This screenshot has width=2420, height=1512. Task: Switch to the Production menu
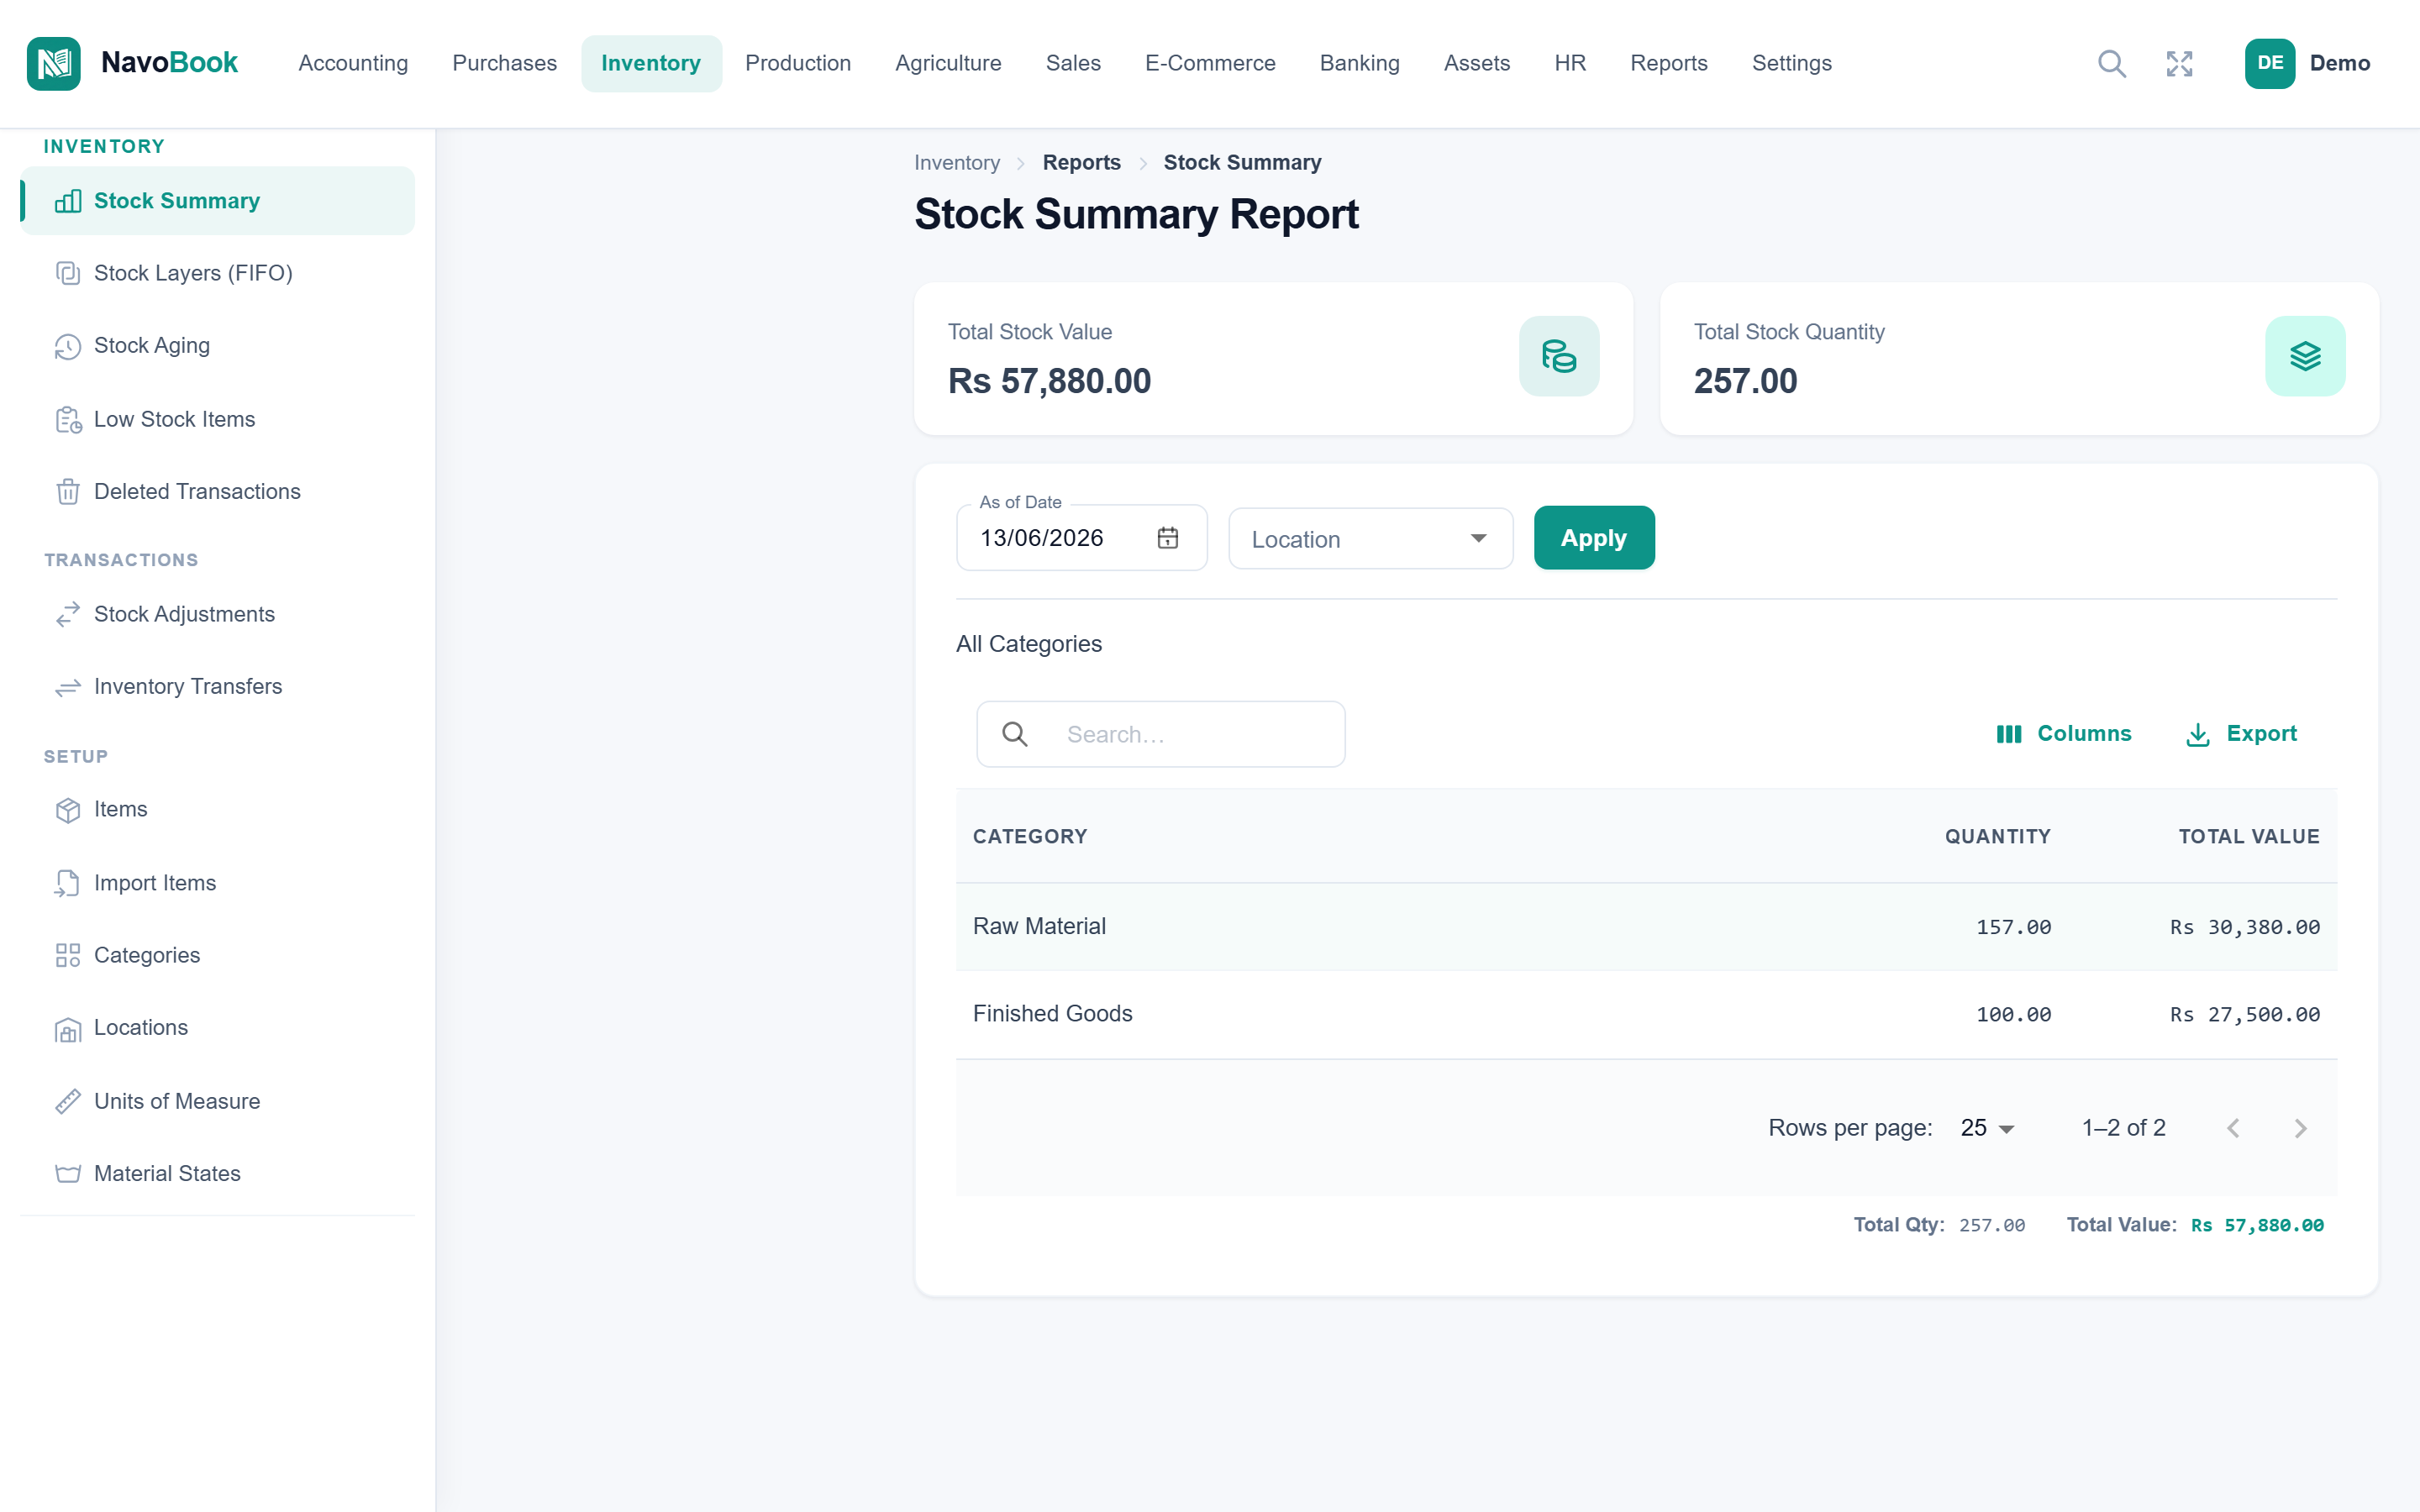pos(797,63)
